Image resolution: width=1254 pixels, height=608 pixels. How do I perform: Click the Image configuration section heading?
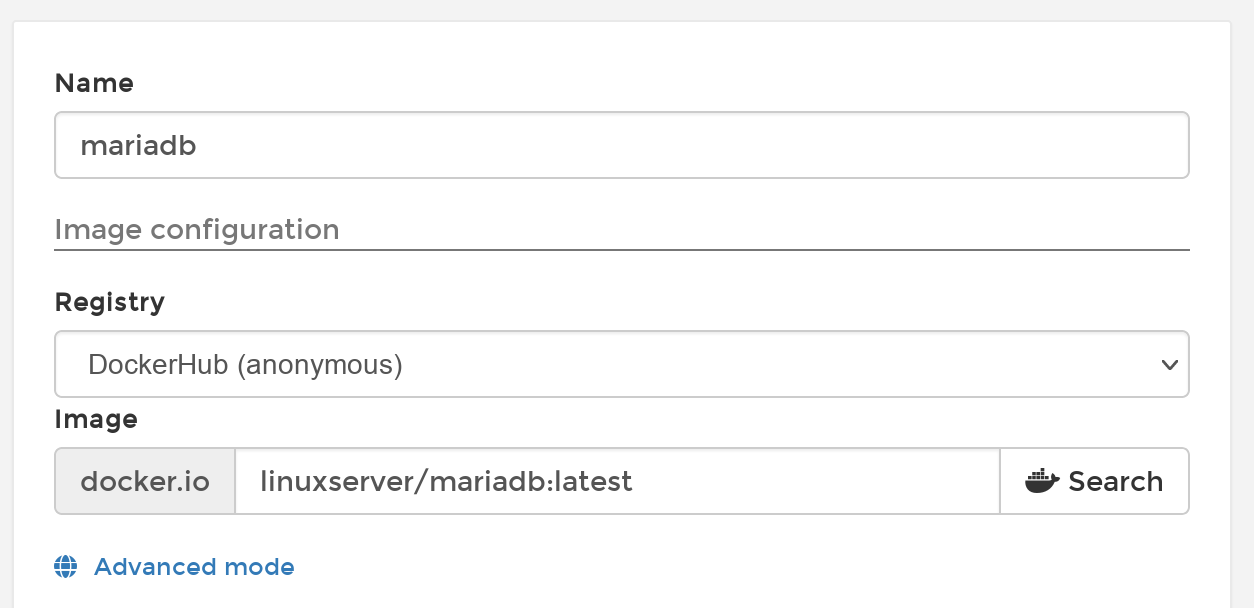point(197,230)
